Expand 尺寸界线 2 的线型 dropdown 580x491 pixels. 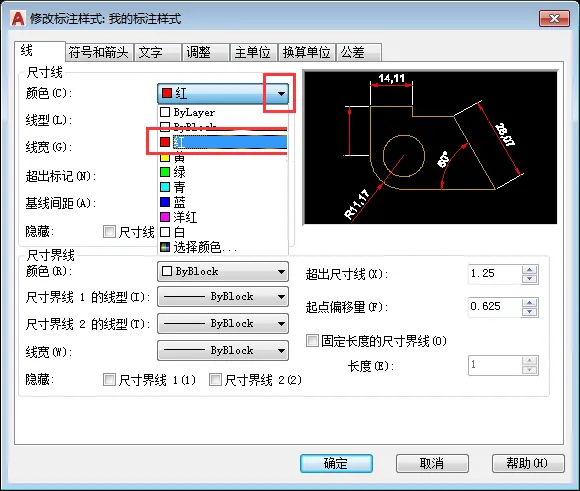click(x=223, y=324)
